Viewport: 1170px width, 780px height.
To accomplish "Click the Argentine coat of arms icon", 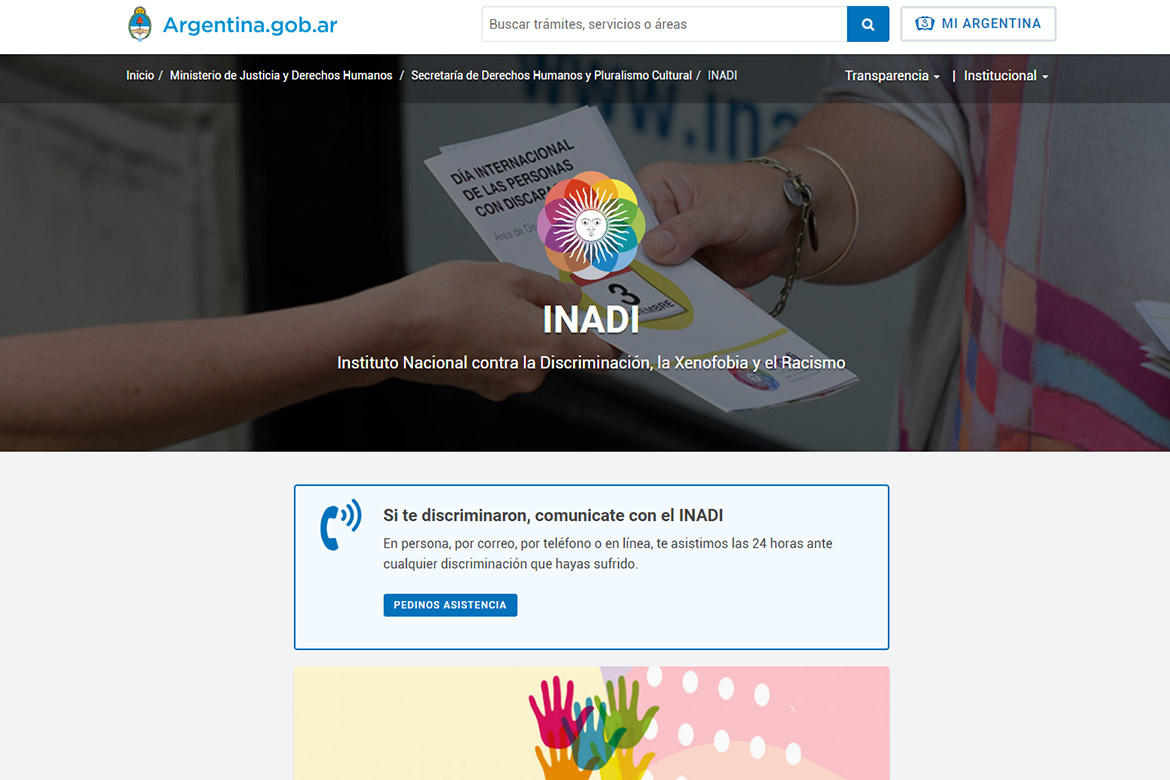I will [140, 24].
